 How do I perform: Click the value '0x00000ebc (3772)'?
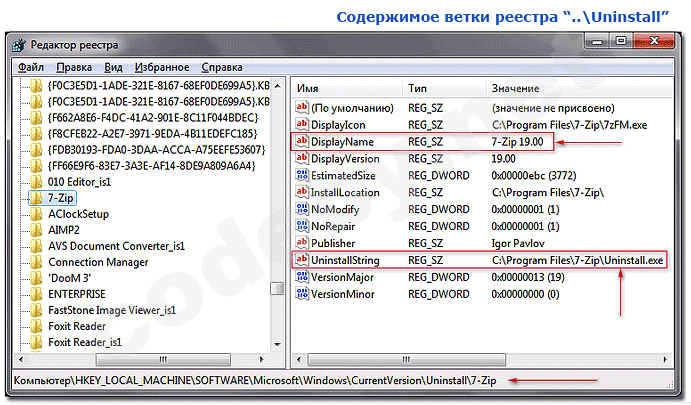pyautogui.click(x=534, y=176)
